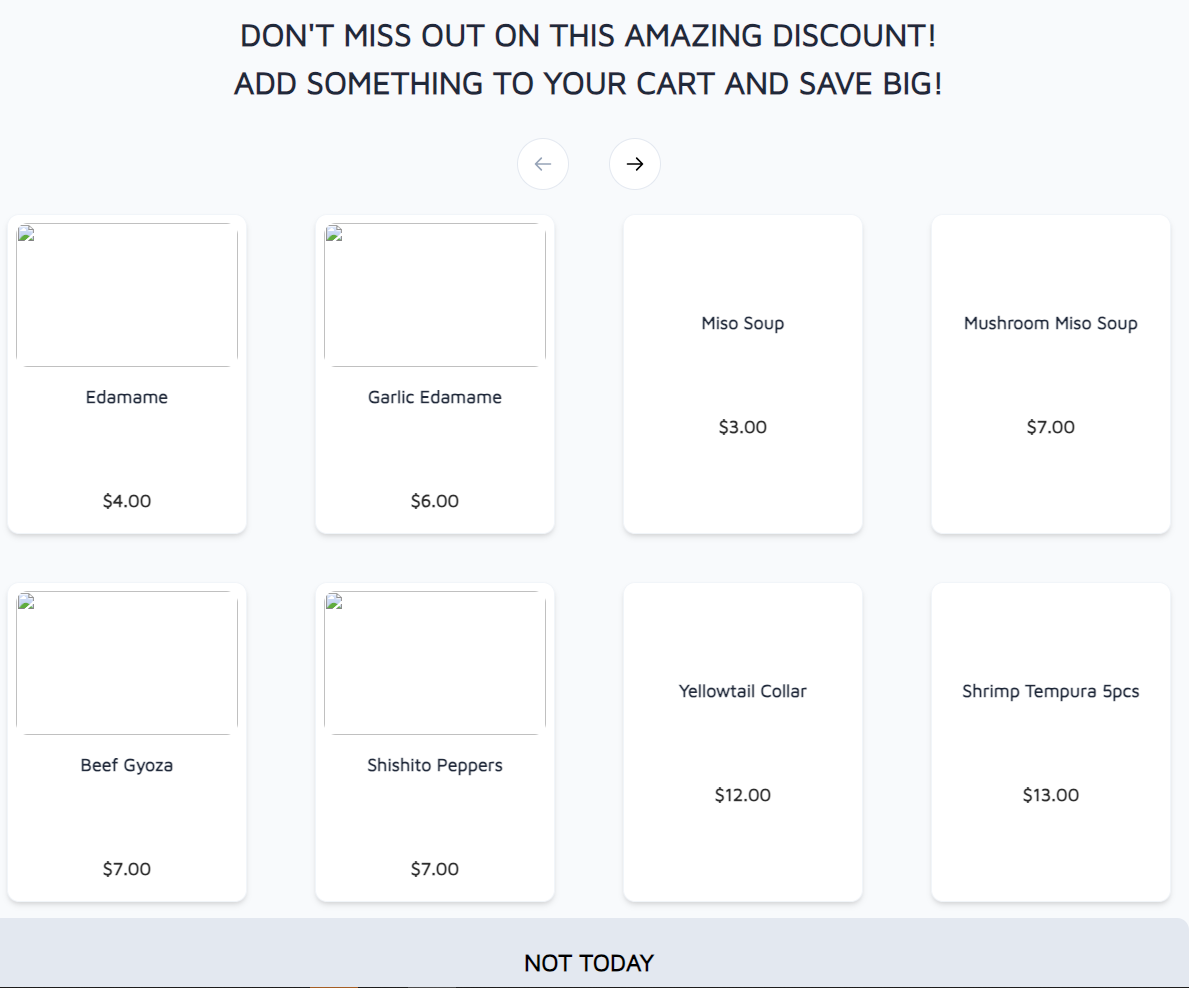This screenshot has width=1189, height=988.
Task: Choose the Shrimp Tempura 5pcs card
Action: coord(1050,742)
